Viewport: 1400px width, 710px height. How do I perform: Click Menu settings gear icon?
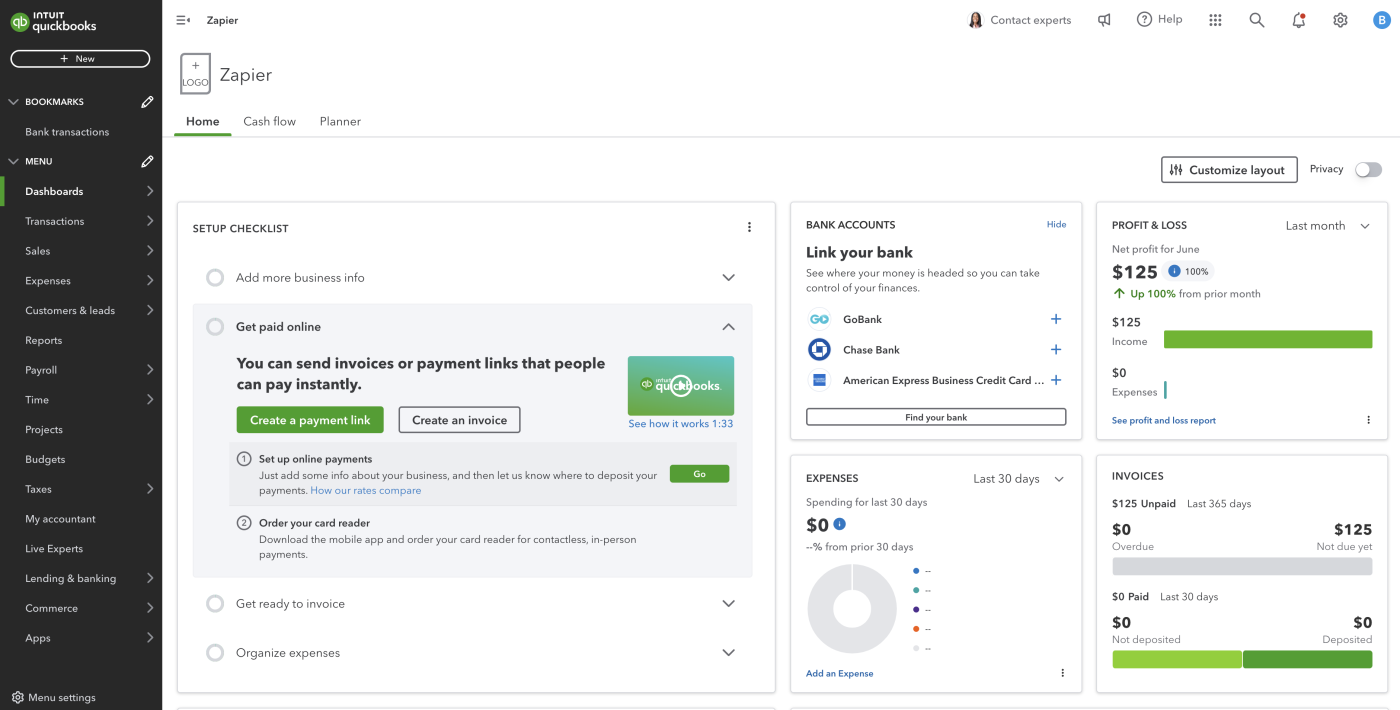point(17,697)
